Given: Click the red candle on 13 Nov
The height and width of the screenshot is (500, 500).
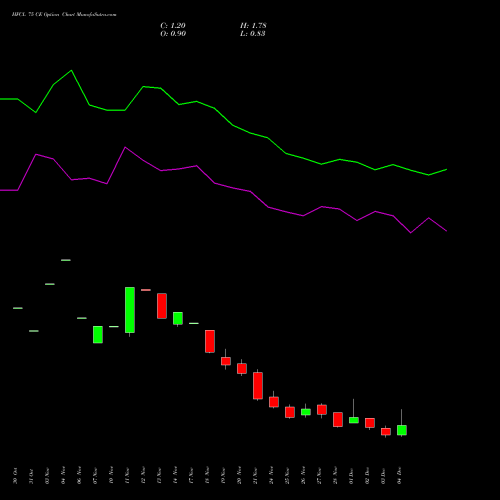Looking at the screenshot, I should (x=162, y=306).
